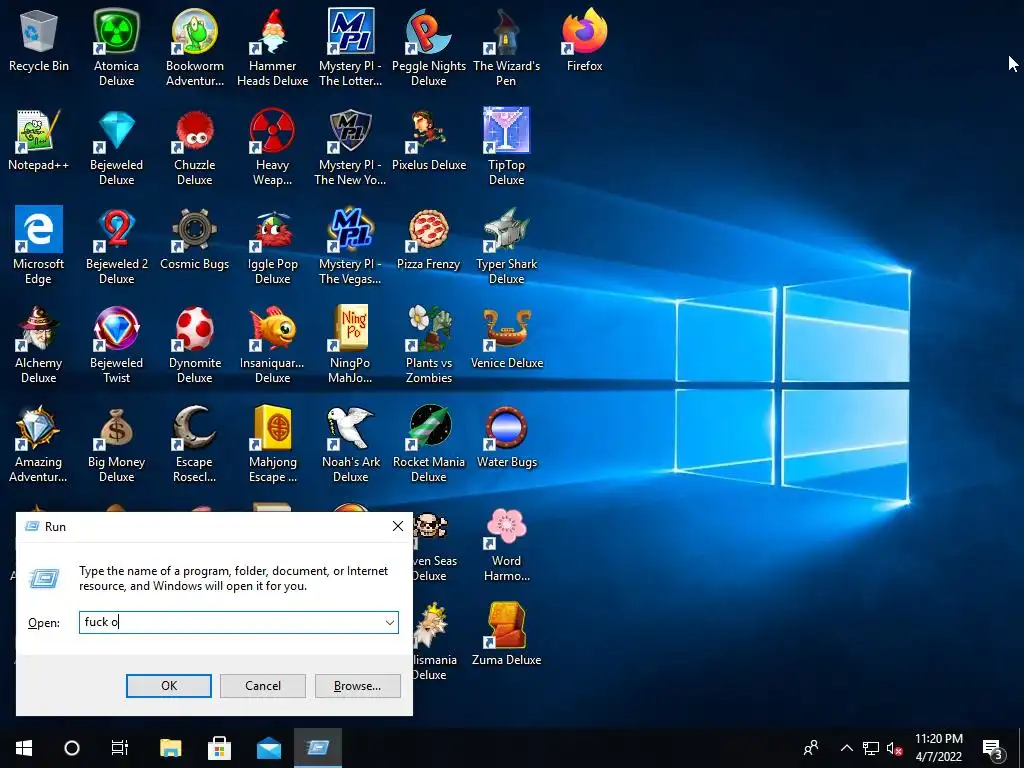Select the Insaniquarium Deluxe fish icon
Image resolution: width=1024 pixels, height=768 pixels.
click(x=272, y=345)
